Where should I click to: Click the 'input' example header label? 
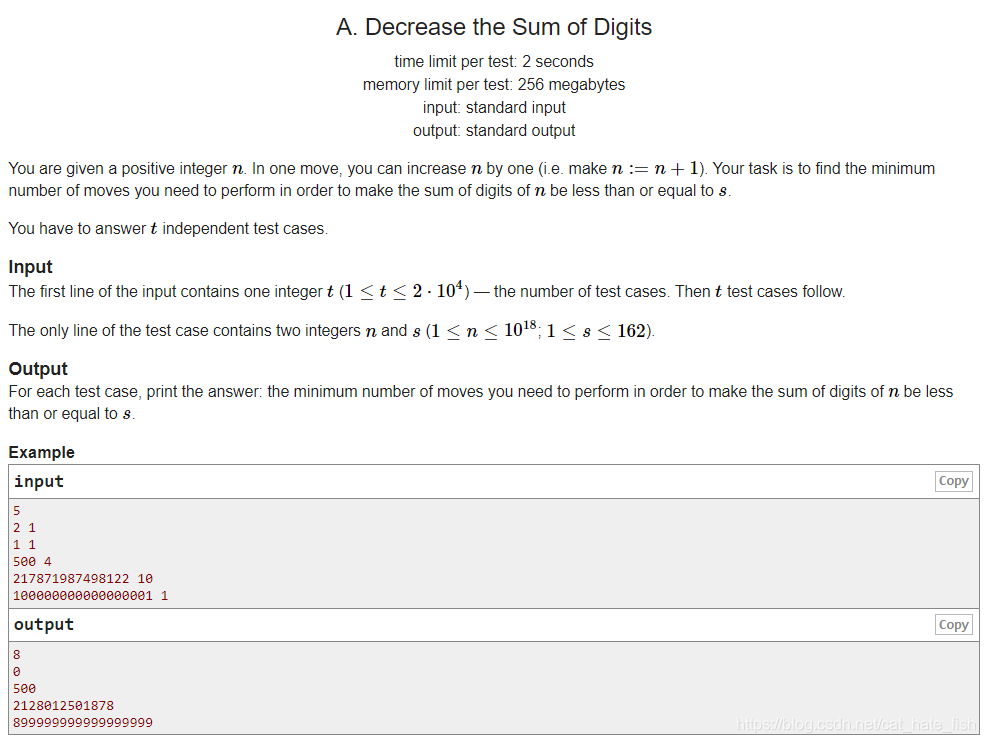[39, 482]
